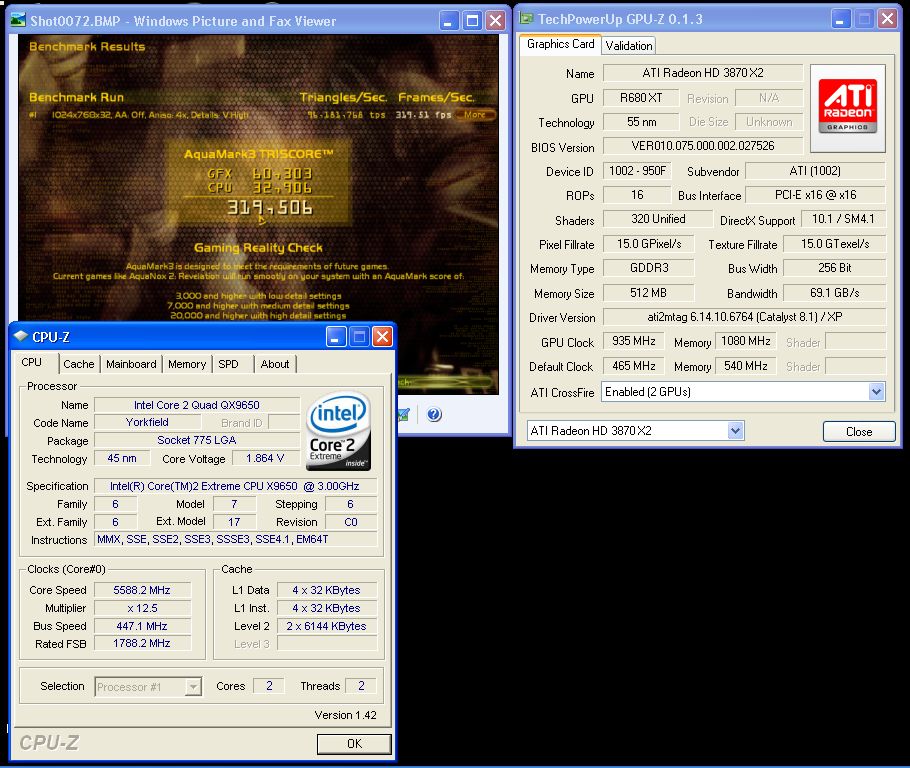Click the Default Clock 465 MHz value
910x768 pixels.
(634, 366)
